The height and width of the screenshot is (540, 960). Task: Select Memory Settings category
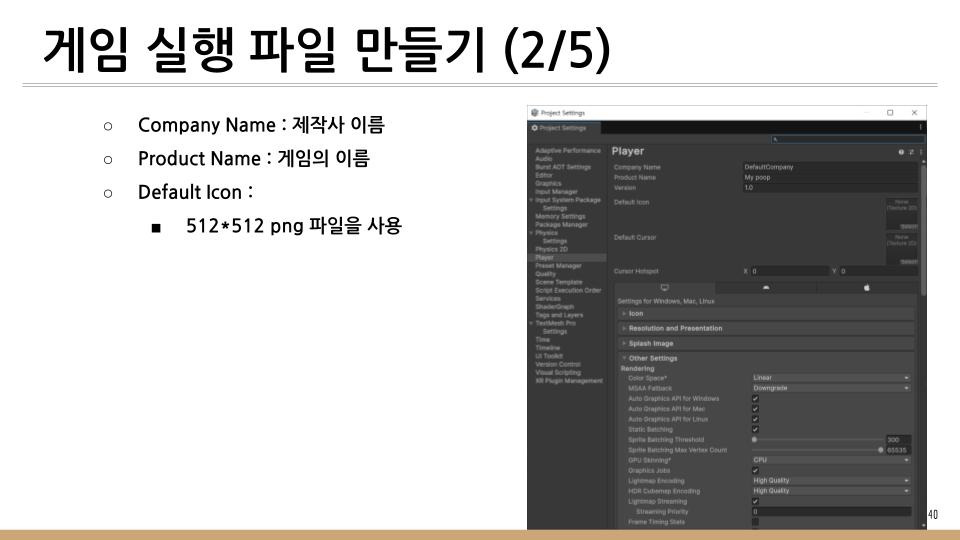560,216
